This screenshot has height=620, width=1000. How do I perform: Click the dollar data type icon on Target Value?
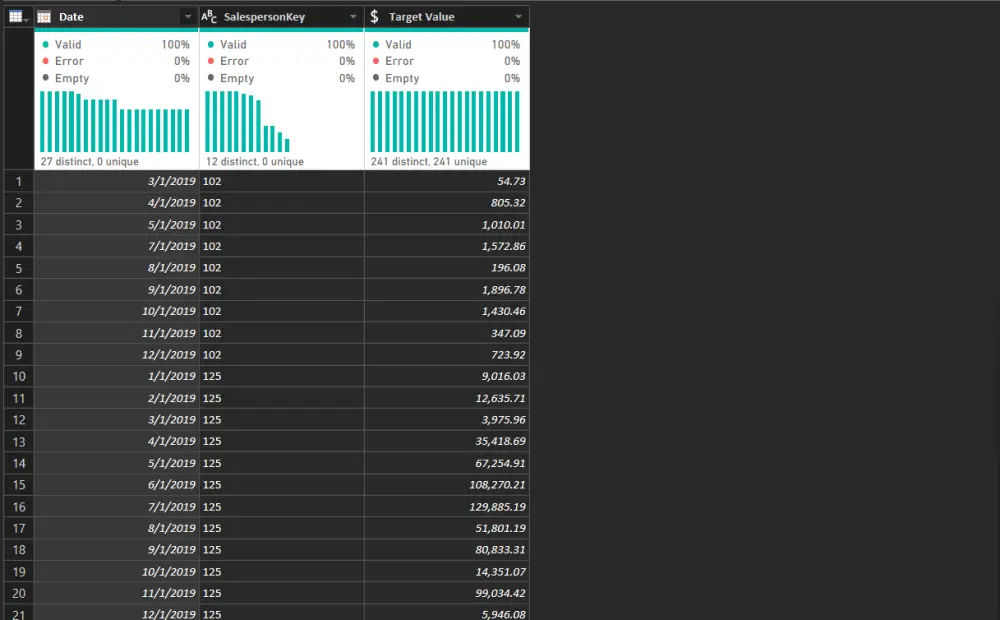(x=374, y=16)
